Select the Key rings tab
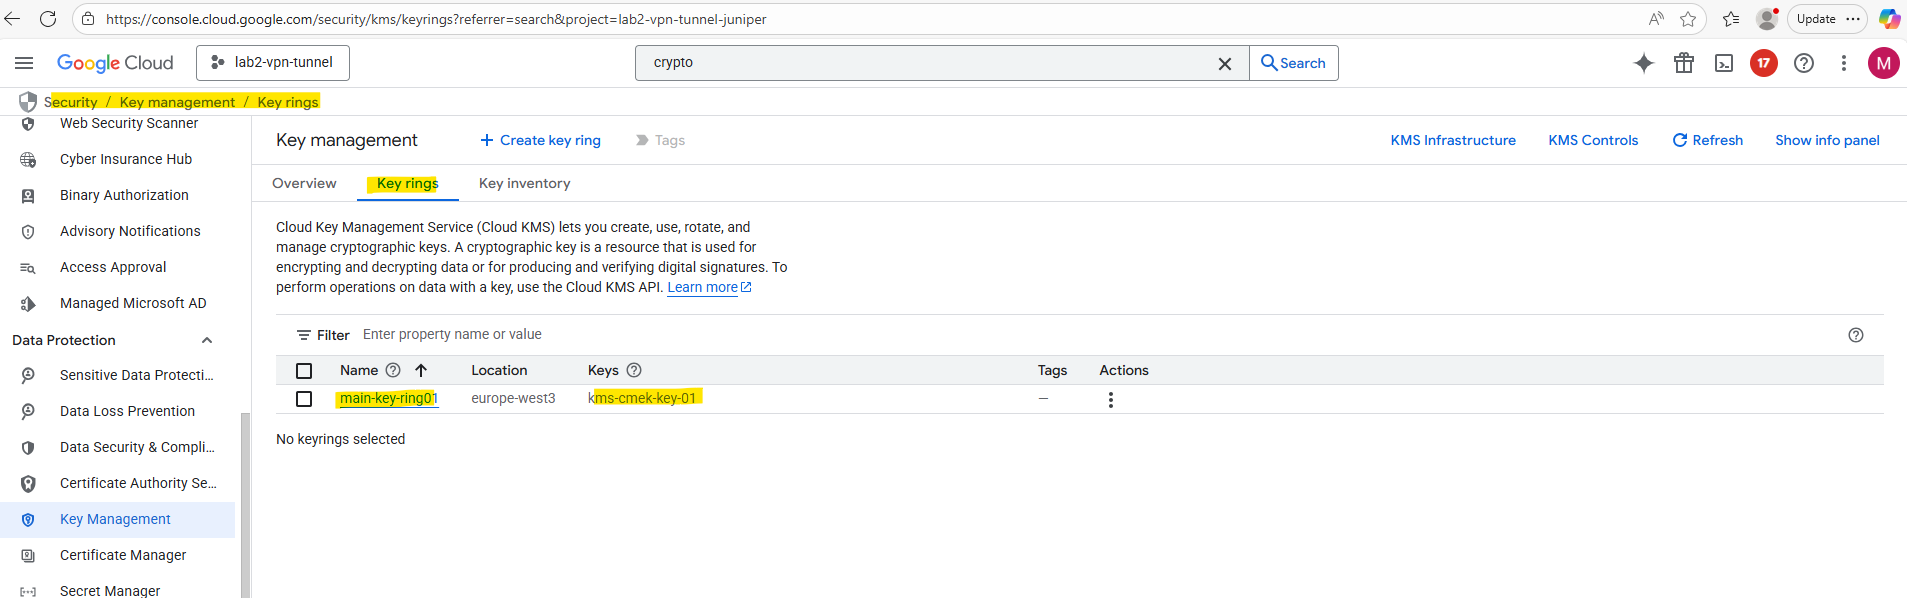The image size is (1907, 598). pyautogui.click(x=408, y=183)
